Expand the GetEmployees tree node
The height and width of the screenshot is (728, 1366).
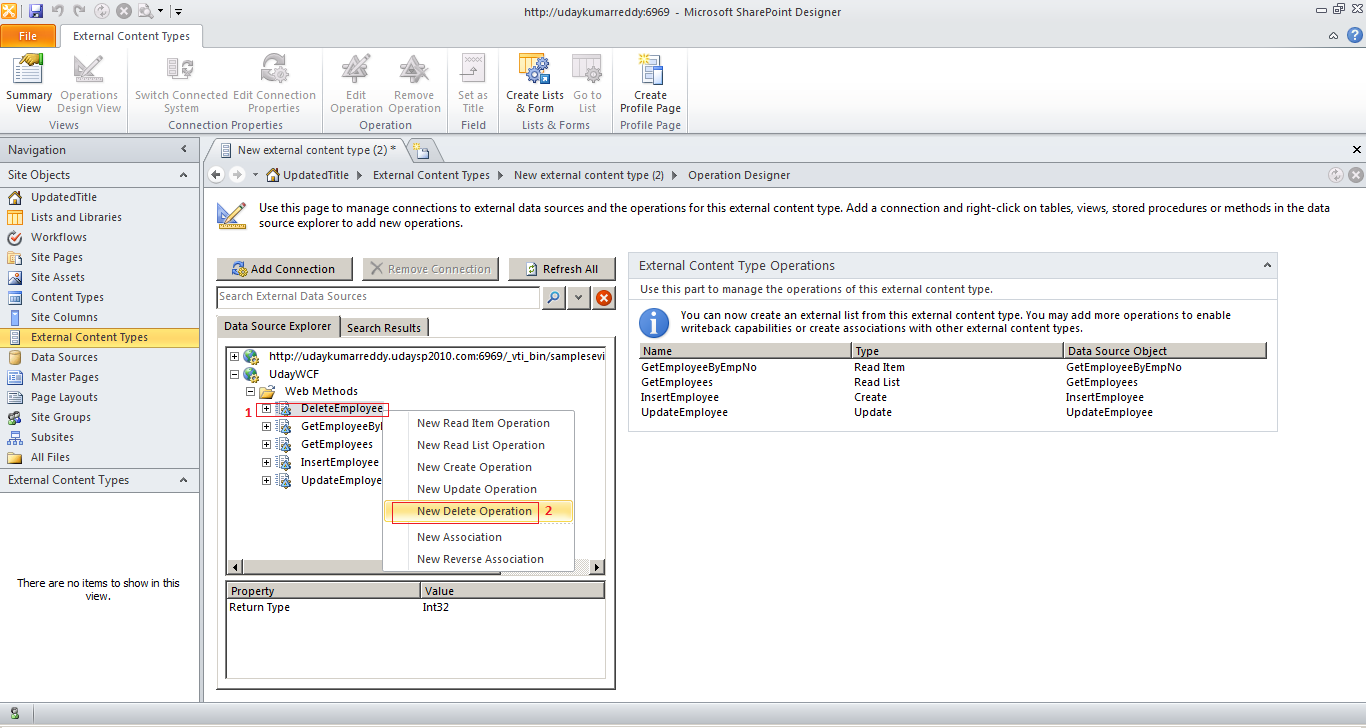[x=266, y=444]
